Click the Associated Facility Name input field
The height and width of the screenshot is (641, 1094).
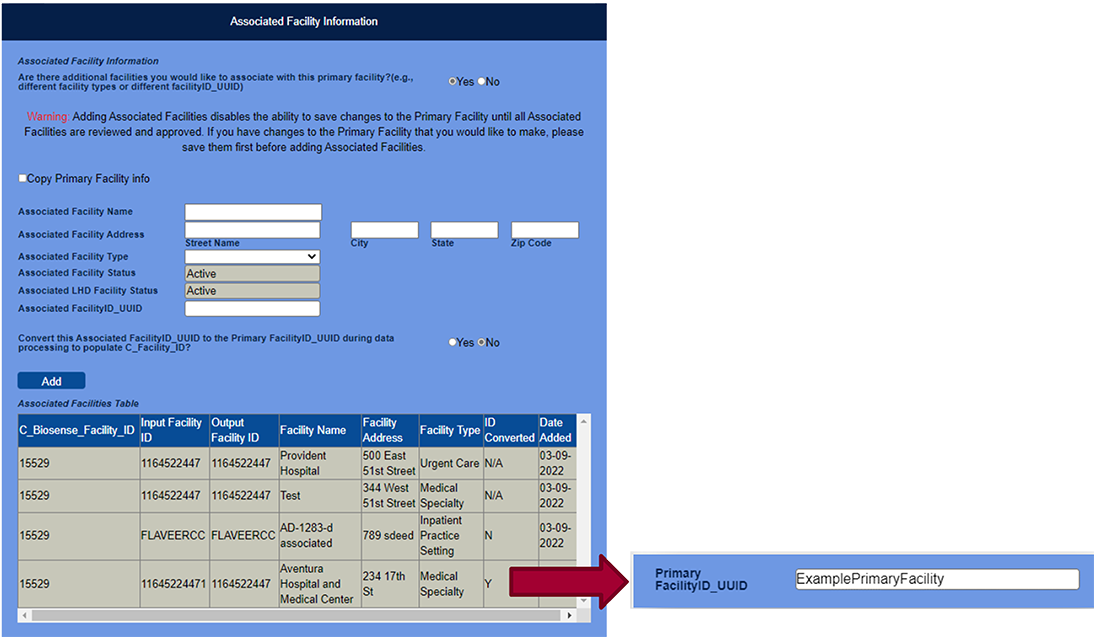point(251,211)
